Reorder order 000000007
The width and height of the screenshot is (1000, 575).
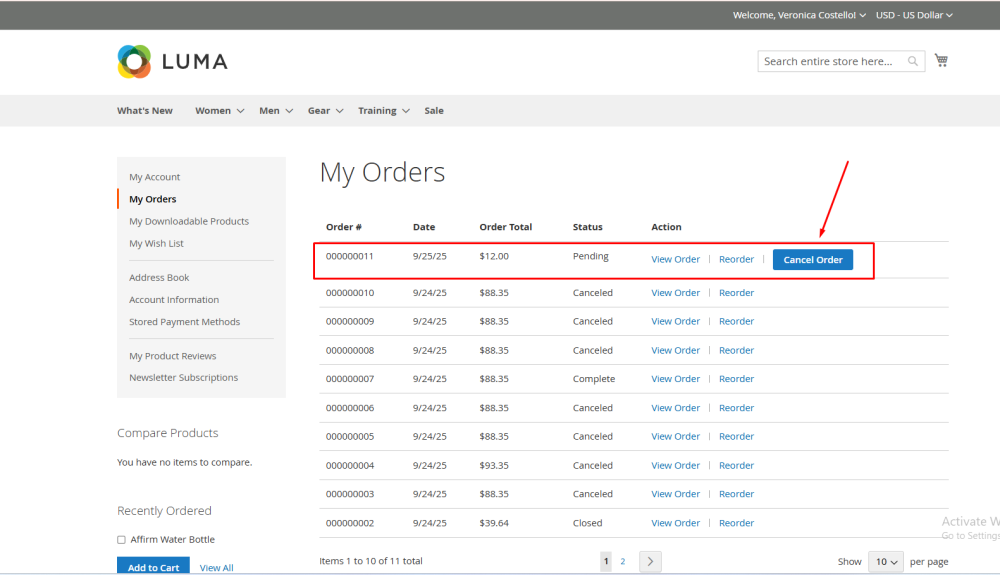(x=736, y=379)
